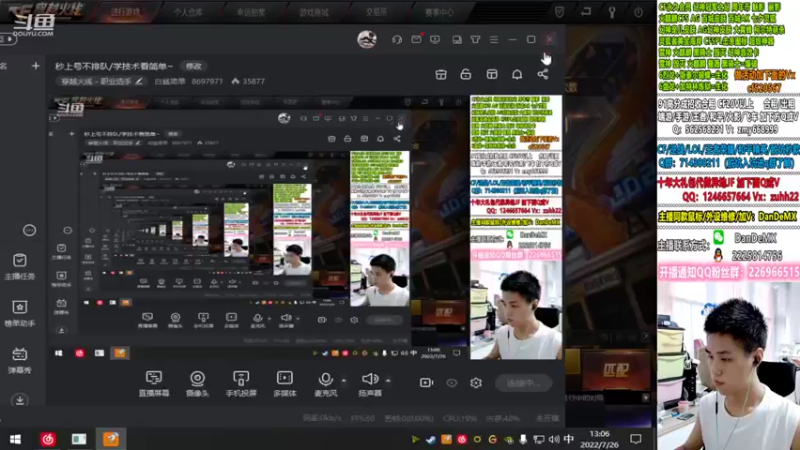The width and height of the screenshot is (800, 450).
Task: Open customer support headset icon
Action: 396,39
